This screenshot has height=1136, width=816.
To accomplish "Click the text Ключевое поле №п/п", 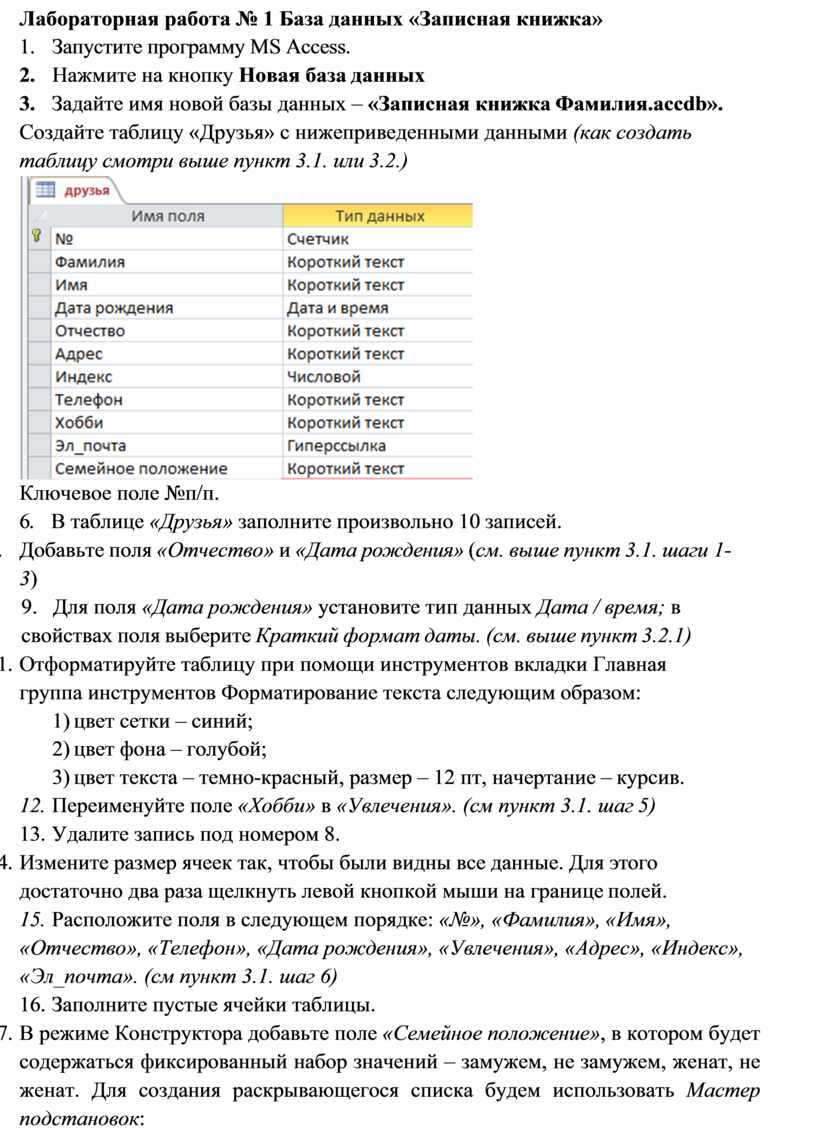I will [x=119, y=494].
